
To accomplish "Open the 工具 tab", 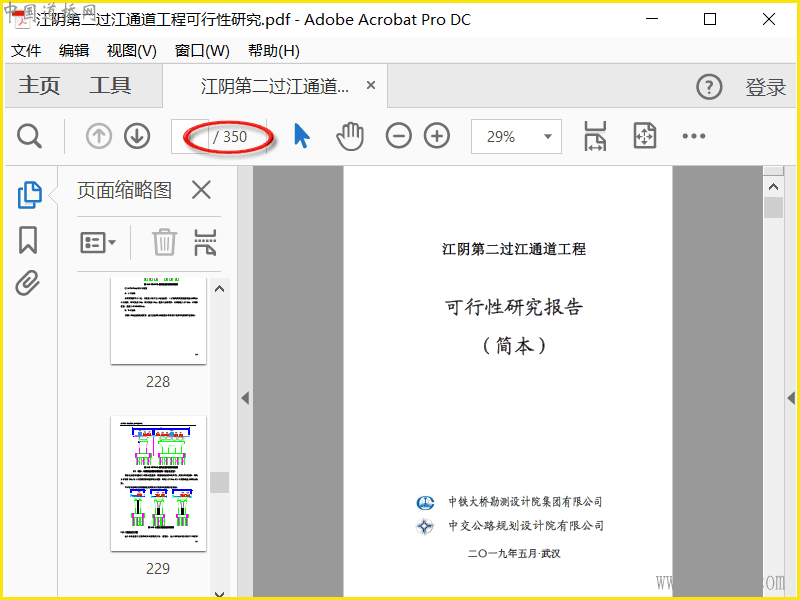I will pos(110,85).
